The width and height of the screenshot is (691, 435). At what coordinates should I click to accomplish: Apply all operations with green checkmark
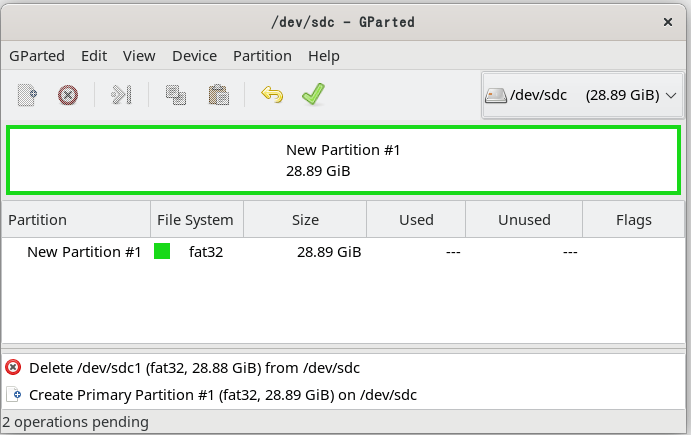pos(314,95)
